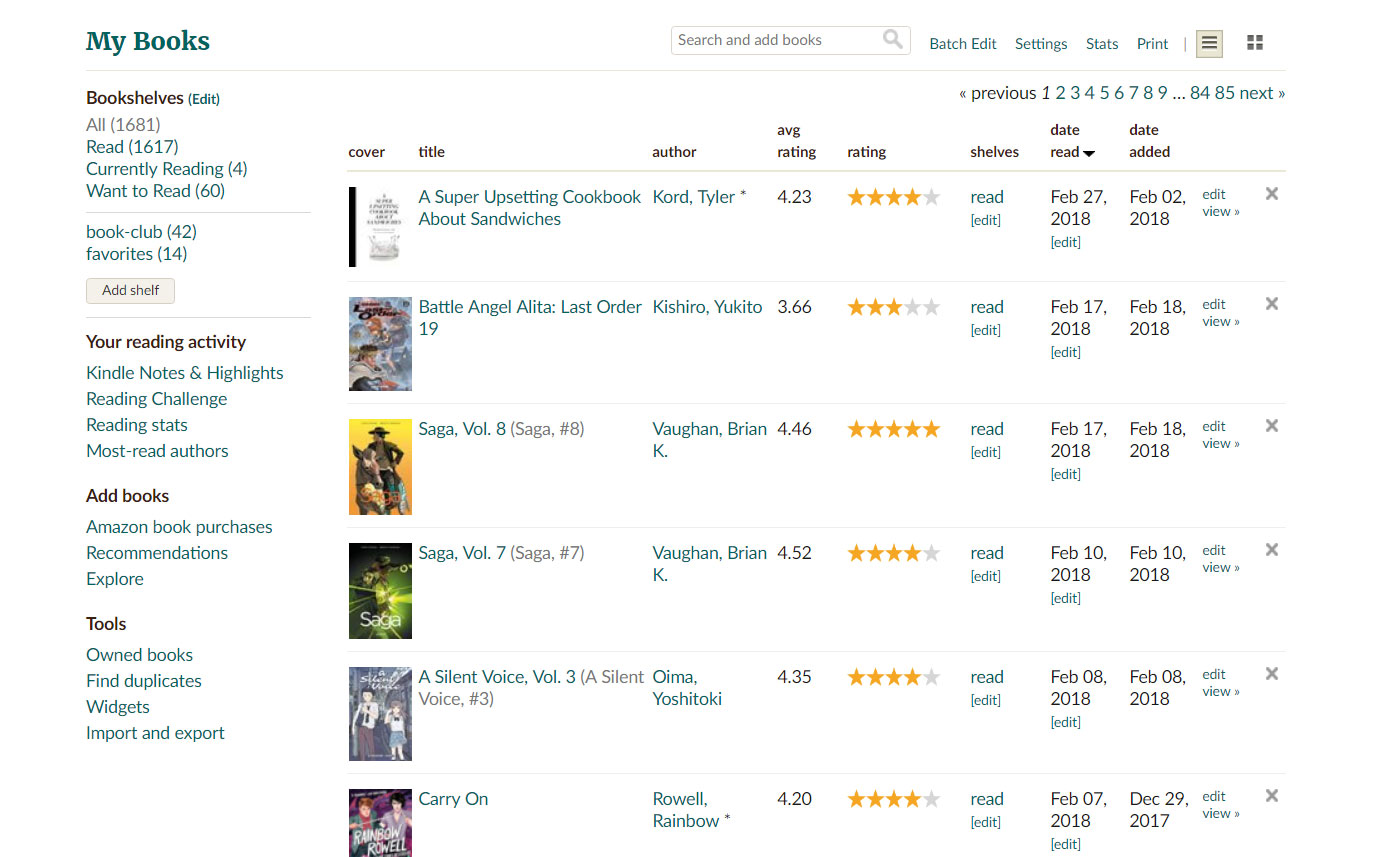Sort the list by avg rating column
The image size is (1400, 857).
796,141
